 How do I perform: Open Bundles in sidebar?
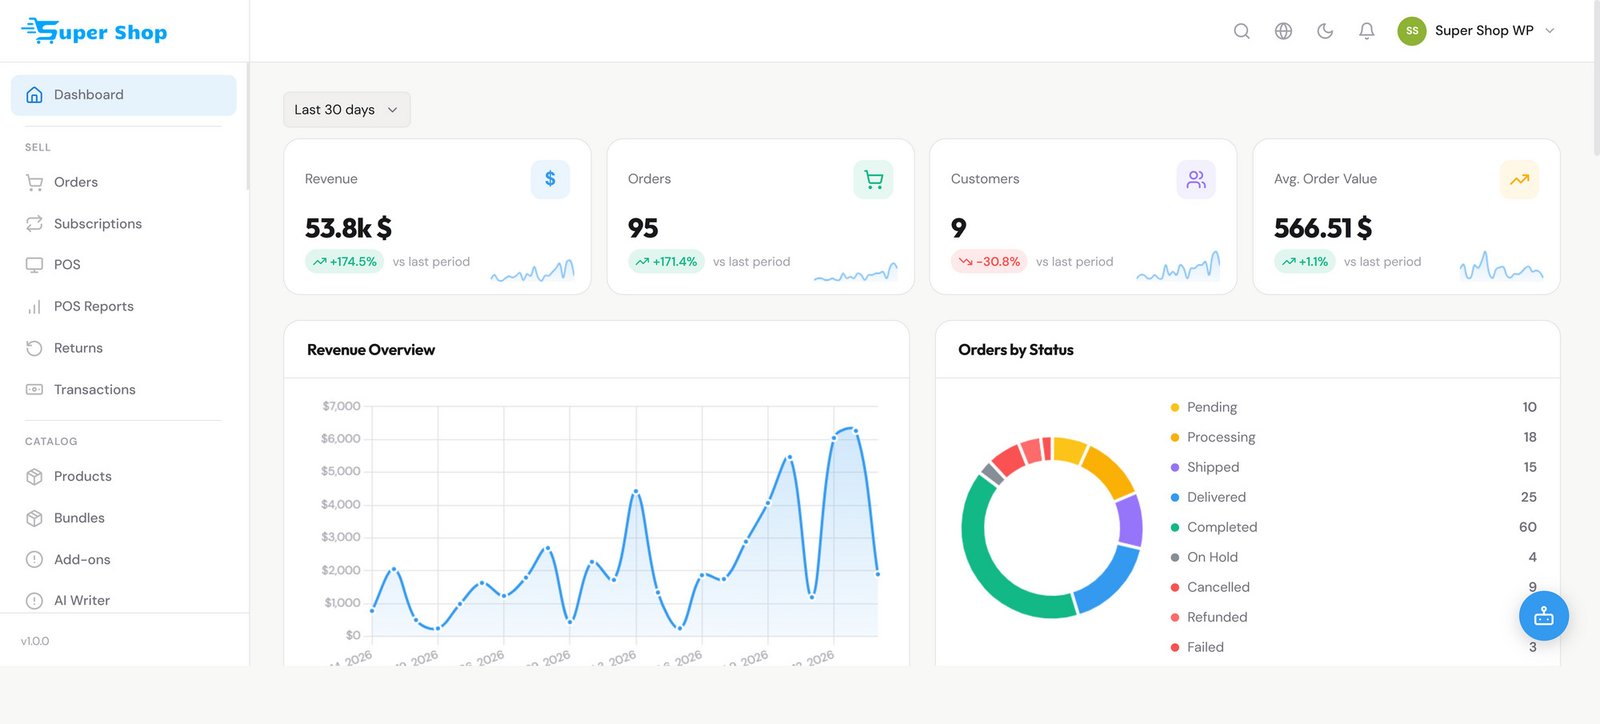click(124, 518)
